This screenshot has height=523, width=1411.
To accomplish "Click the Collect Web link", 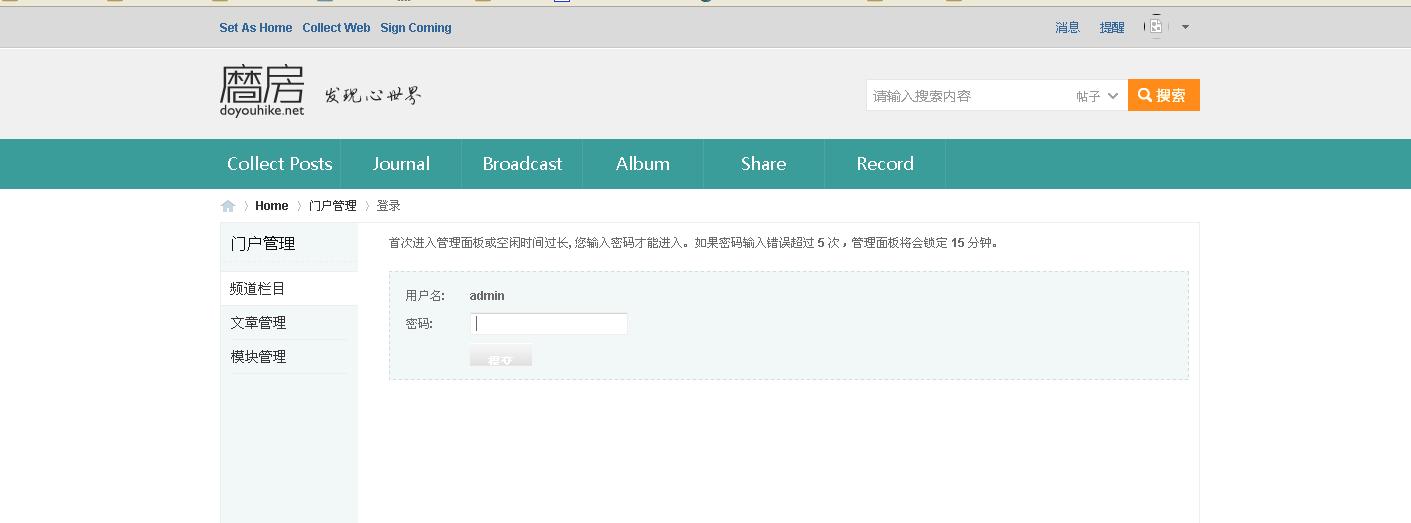I will click(336, 28).
